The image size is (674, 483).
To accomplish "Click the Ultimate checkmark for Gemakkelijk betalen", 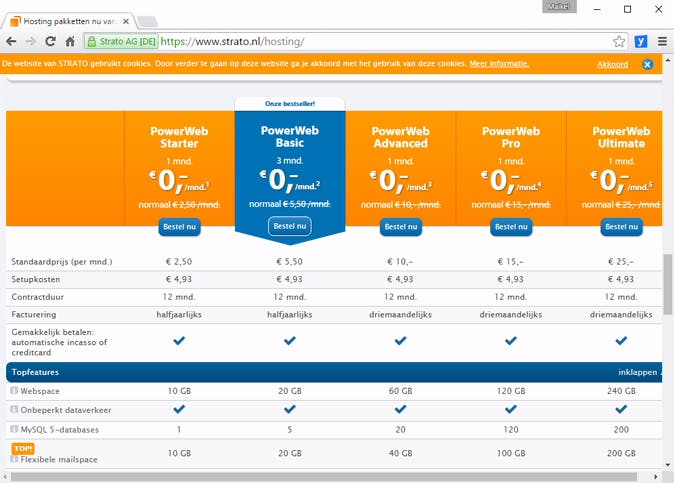I will pos(622,341).
